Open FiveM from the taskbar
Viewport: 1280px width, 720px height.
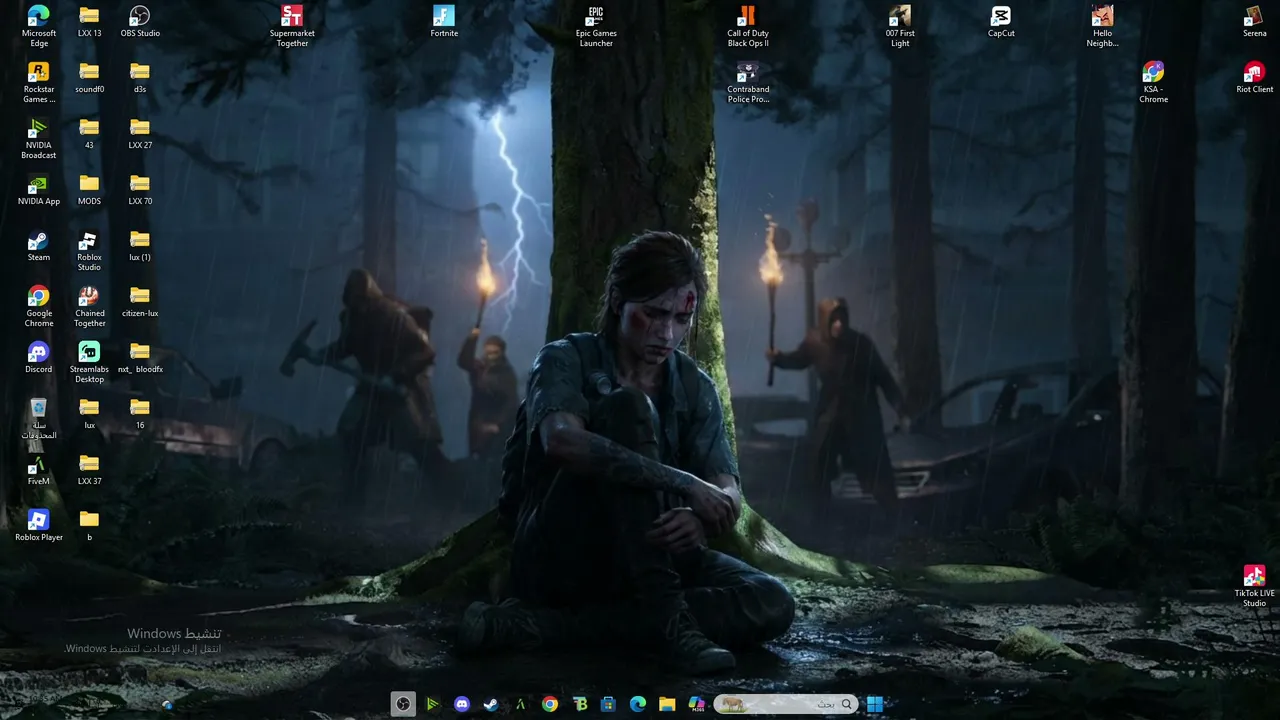tap(520, 704)
